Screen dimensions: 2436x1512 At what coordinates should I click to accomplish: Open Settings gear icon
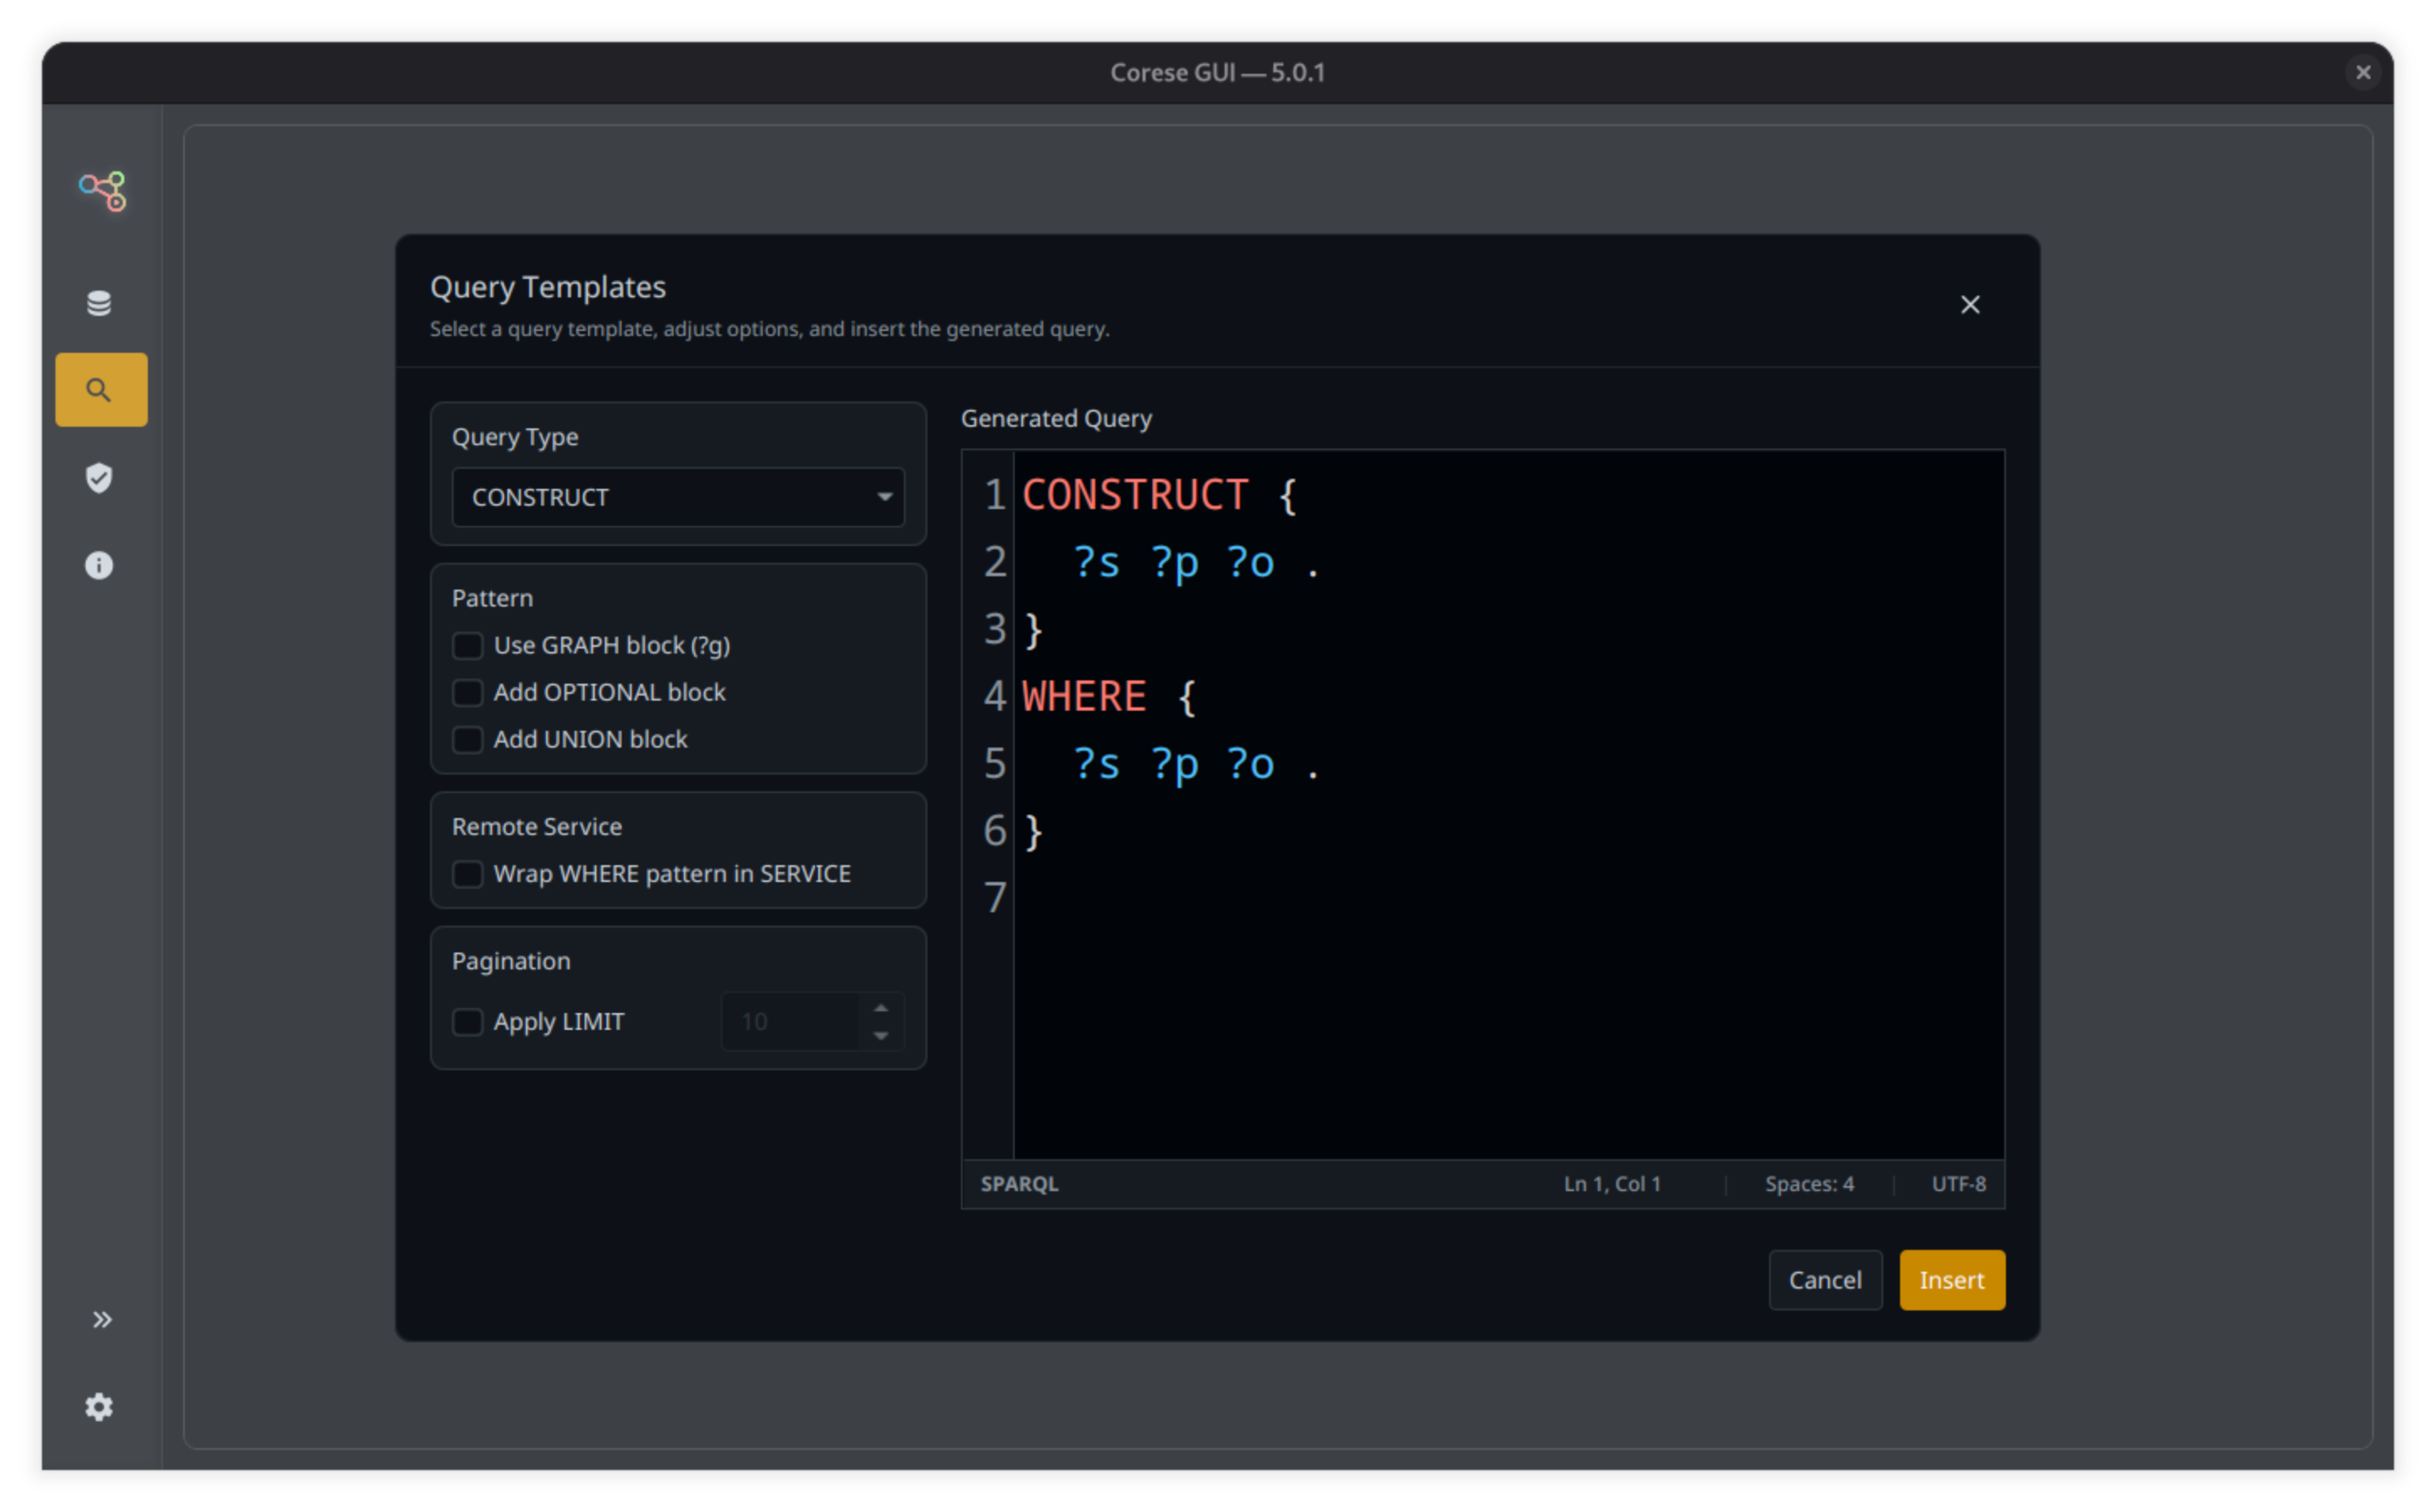[x=99, y=1407]
